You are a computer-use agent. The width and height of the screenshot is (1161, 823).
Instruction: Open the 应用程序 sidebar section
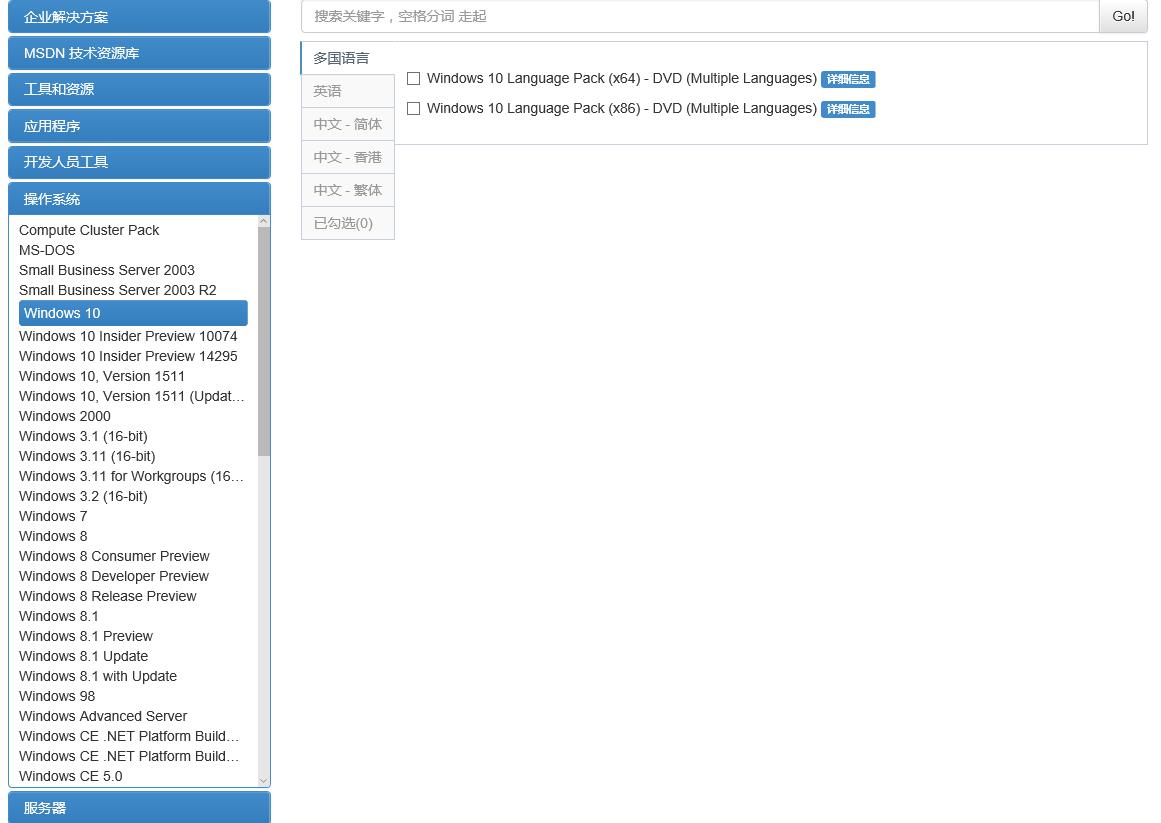tap(139, 126)
